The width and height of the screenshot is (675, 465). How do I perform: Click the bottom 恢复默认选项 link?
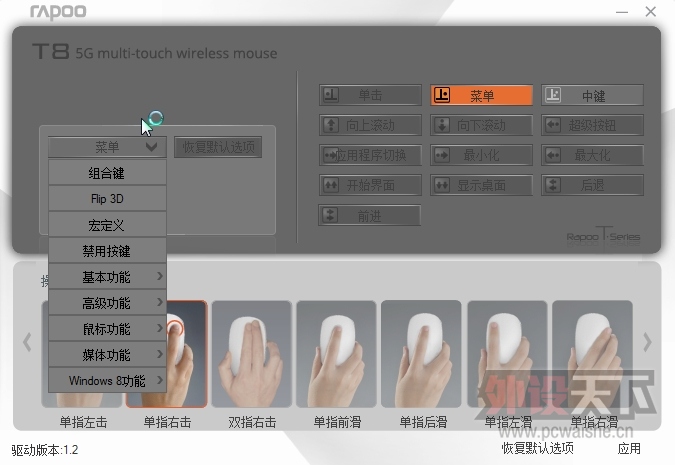(538, 448)
